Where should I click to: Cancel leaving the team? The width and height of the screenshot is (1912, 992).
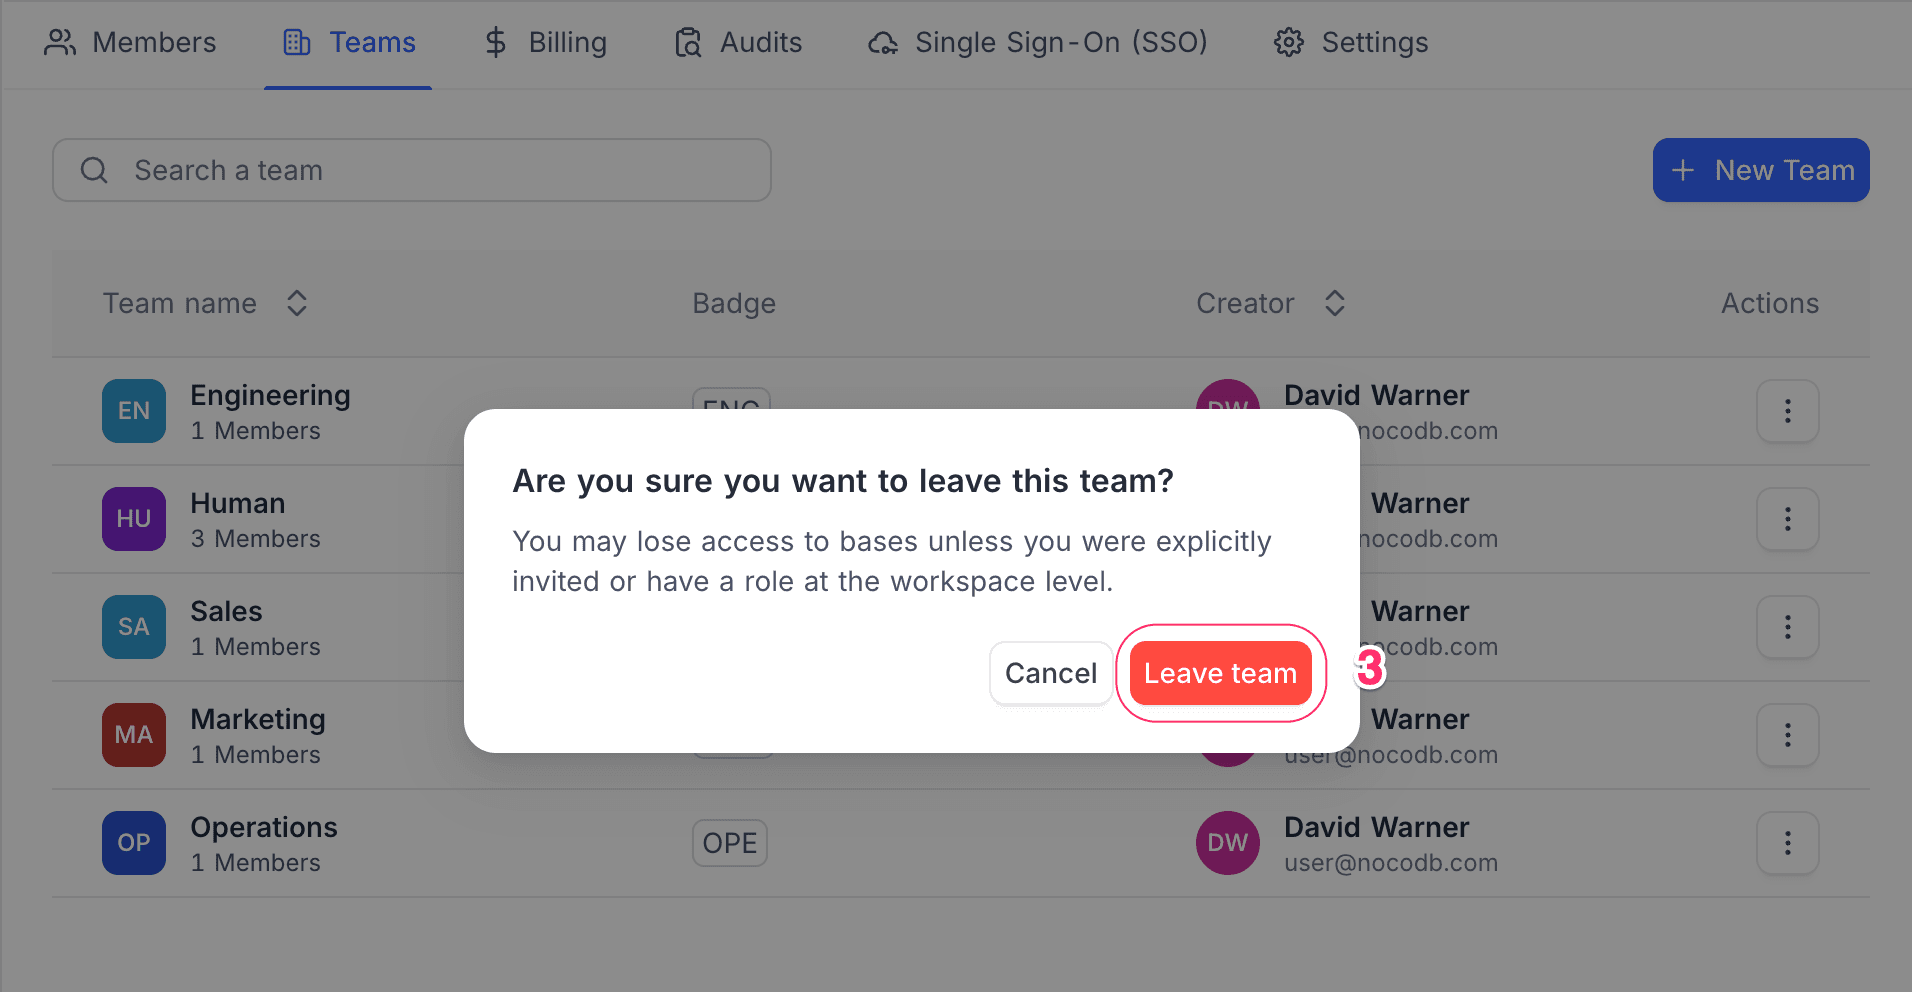(1050, 673)
